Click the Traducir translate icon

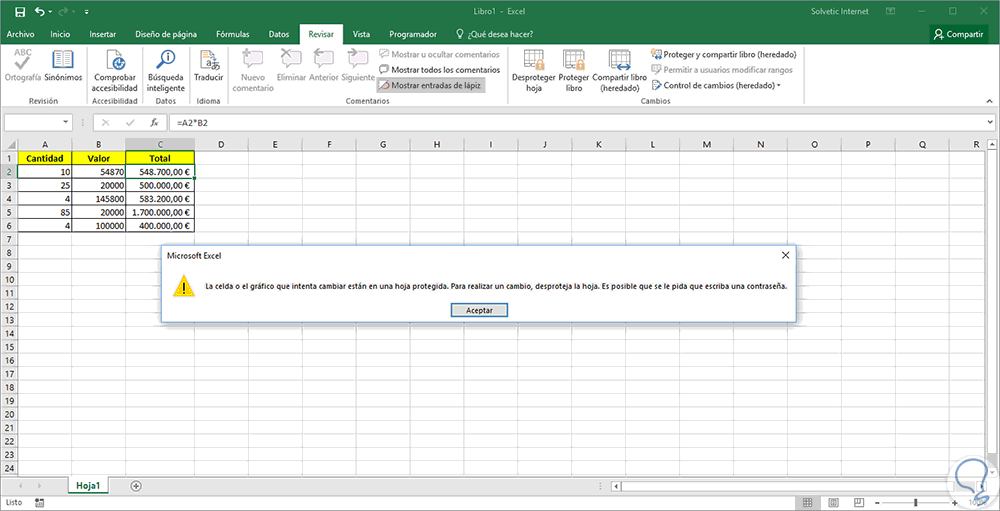pos(209,65)
